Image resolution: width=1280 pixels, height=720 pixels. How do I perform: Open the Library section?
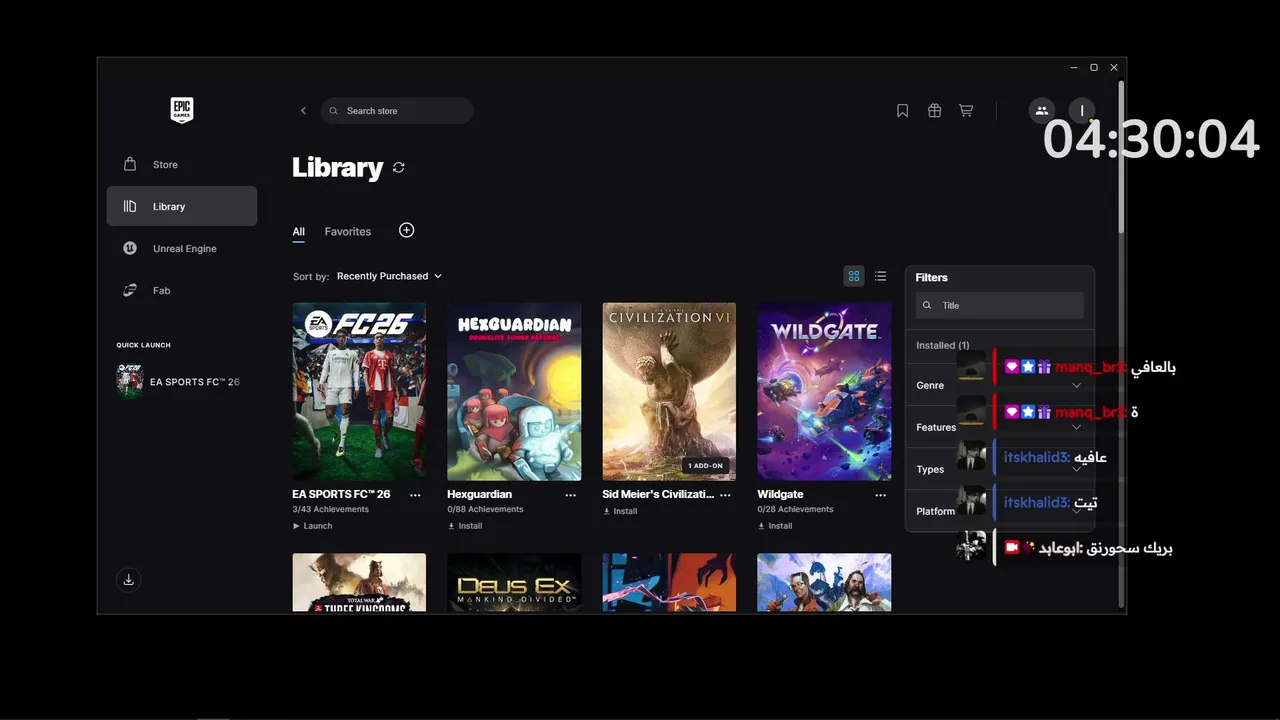click(182, 206)
